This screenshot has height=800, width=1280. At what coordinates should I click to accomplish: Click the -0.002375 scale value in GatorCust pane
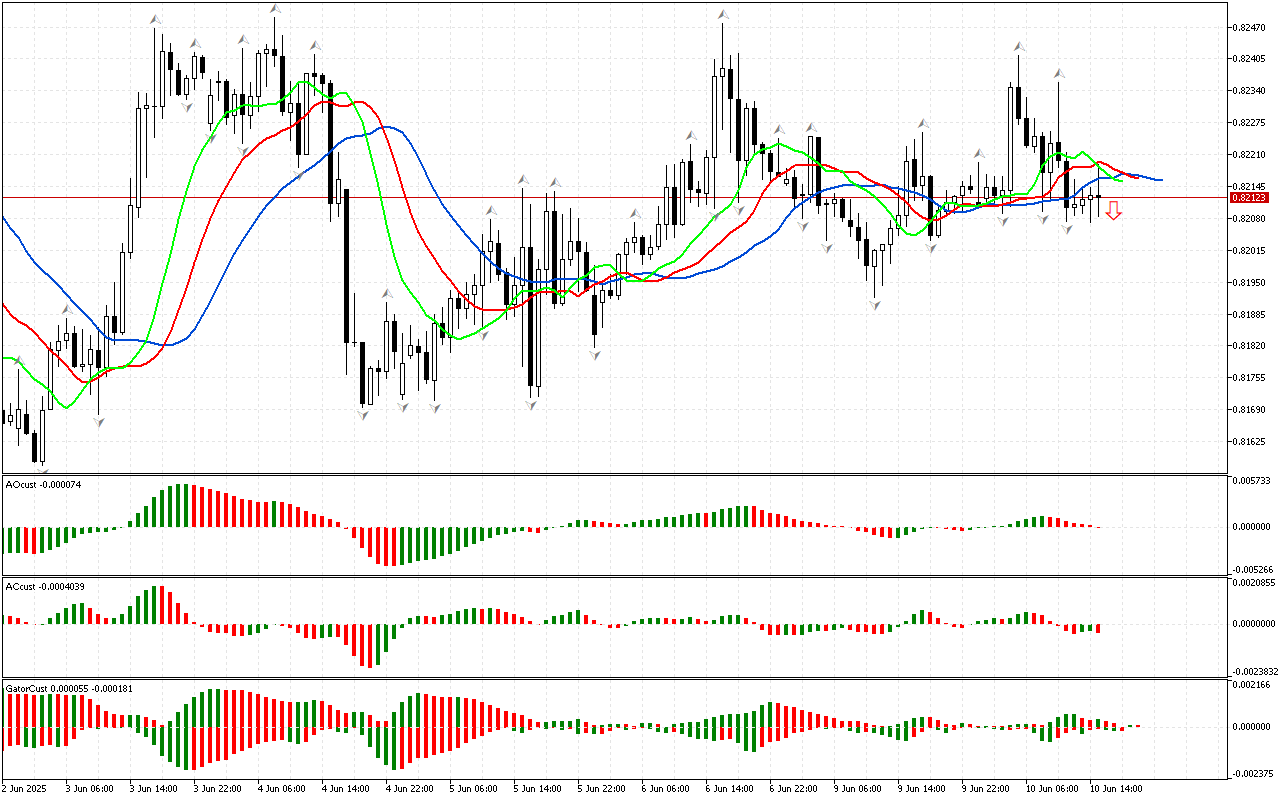[1251, 773]
